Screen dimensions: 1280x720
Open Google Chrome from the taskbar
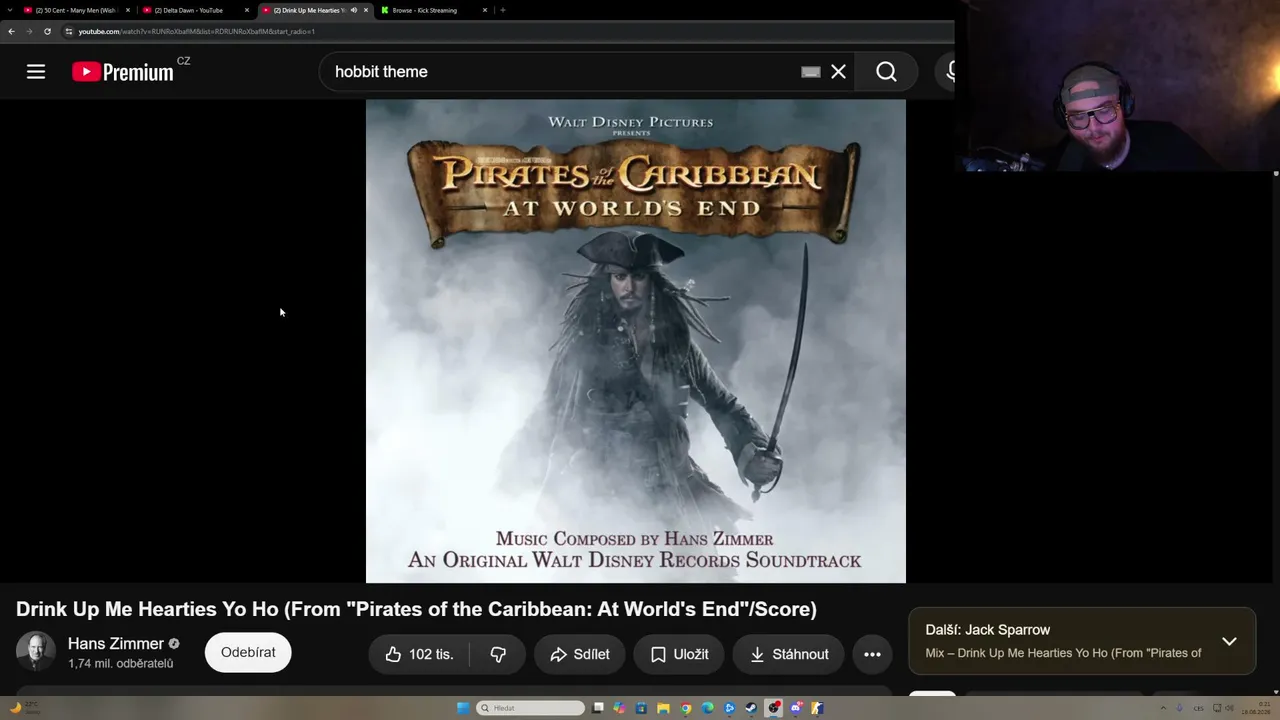click(x=686, y=708)
